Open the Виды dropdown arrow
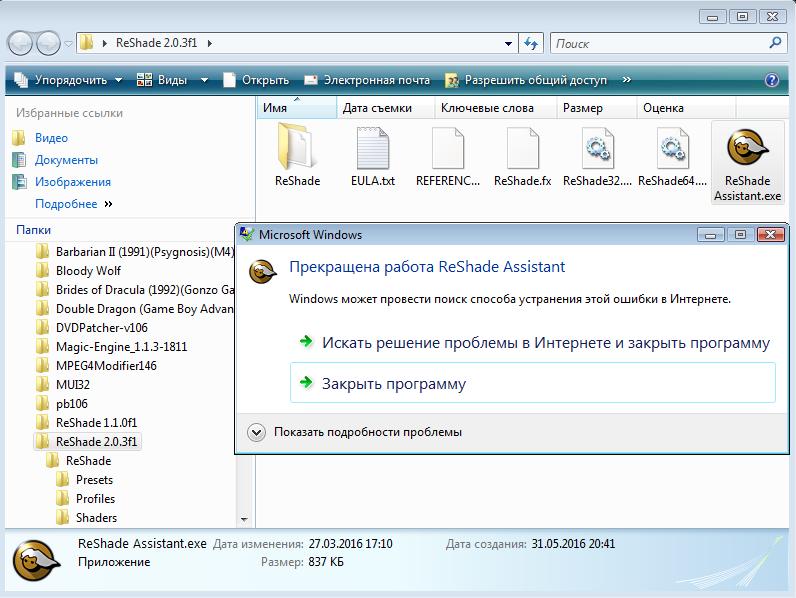796x598 pixels. (204, 80)
